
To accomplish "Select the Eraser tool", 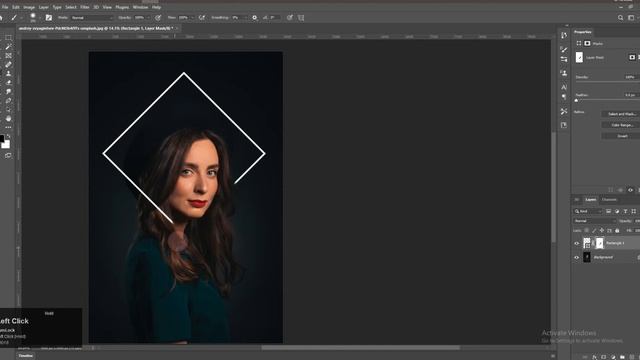I will [8, 82].
